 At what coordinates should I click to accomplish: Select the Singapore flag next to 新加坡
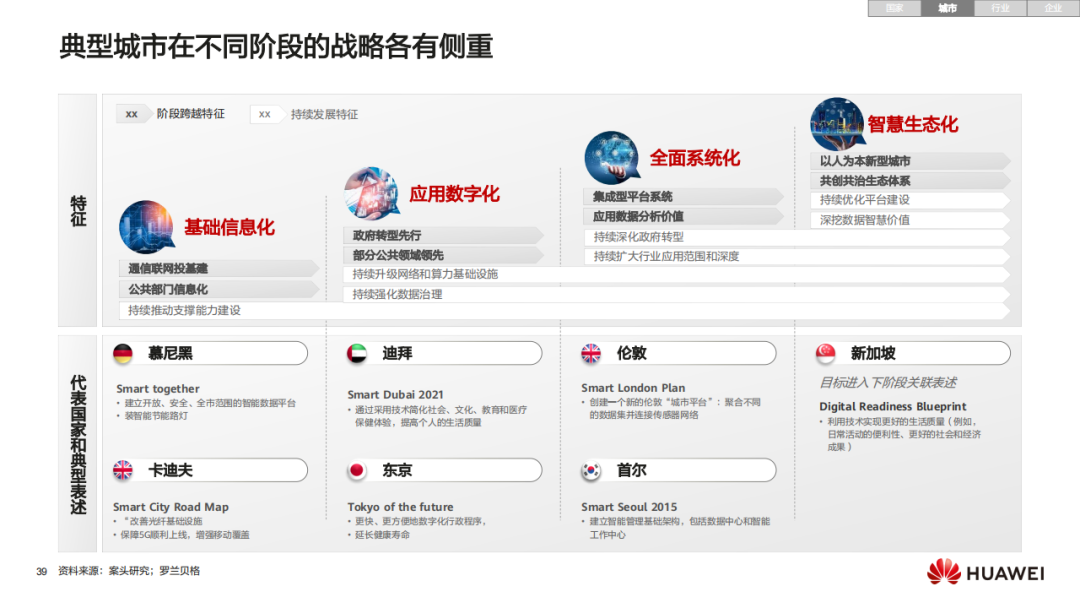tap(824, 353)
